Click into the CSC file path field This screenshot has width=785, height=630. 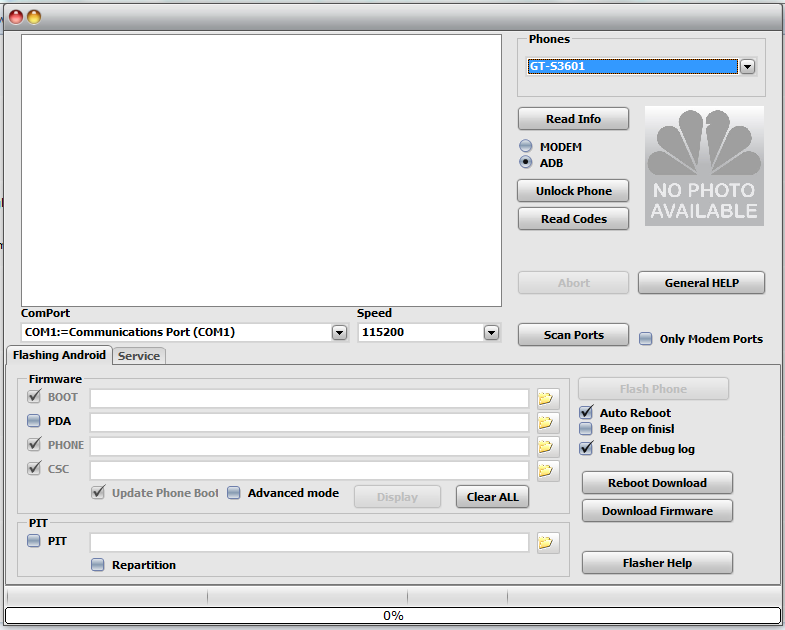click(309, 471)
